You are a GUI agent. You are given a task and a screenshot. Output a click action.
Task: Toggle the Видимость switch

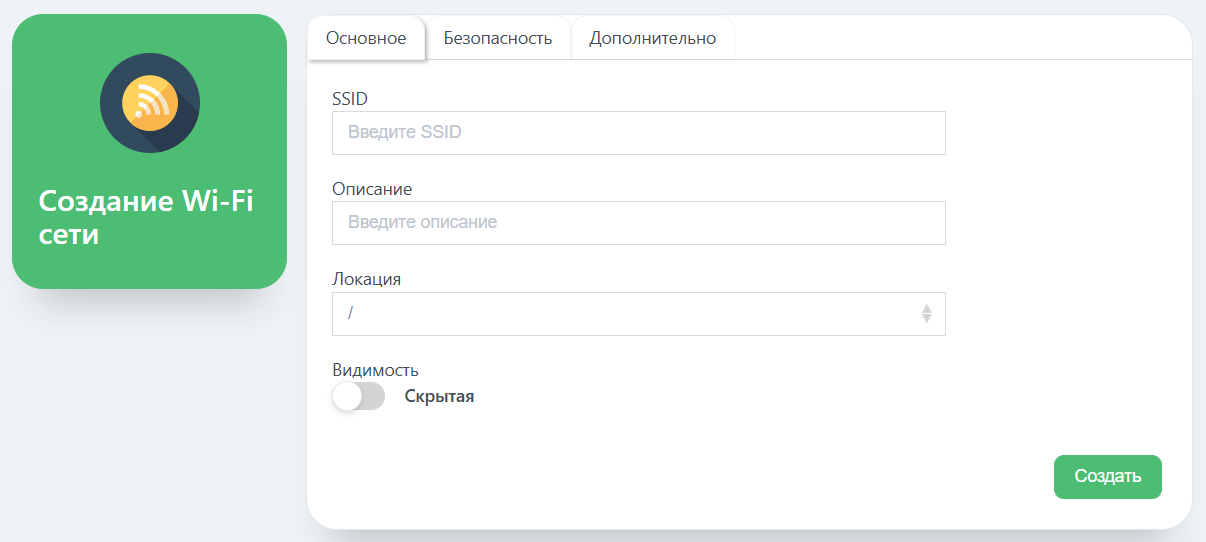[359, 396]
